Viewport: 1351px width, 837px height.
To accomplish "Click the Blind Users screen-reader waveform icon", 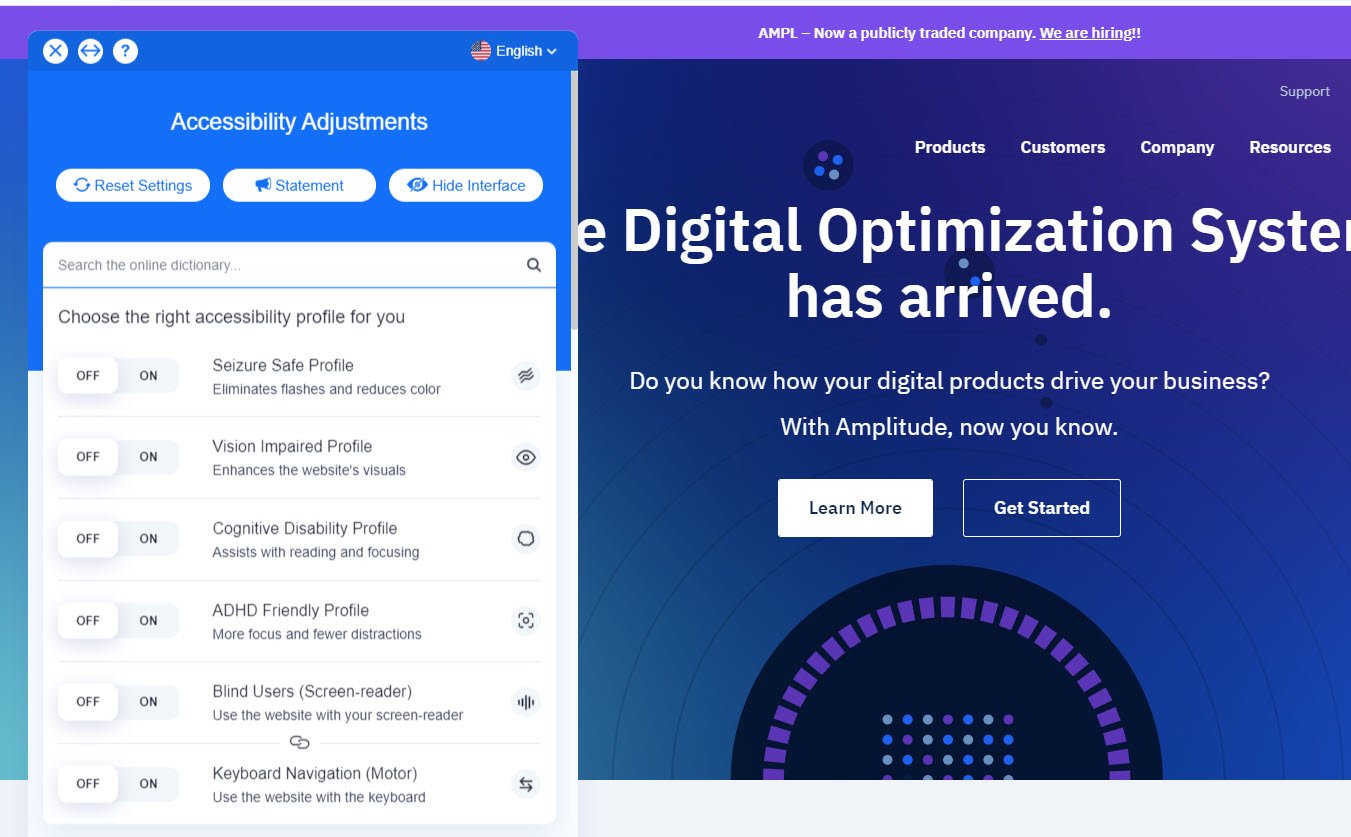I will point(525,702).
